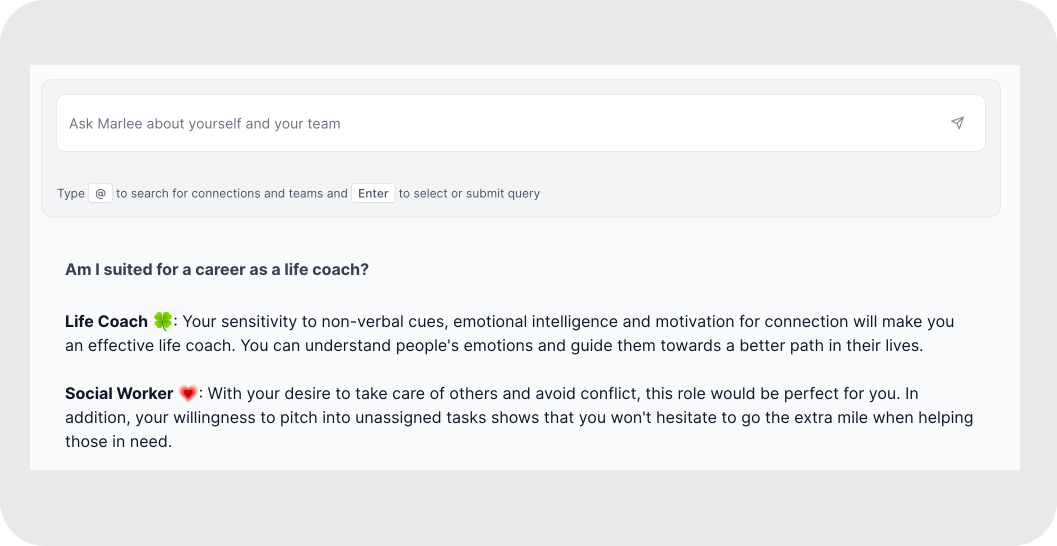Image resolution: width=1057 pixels, height=546 pixels.
Task: Select the "Am I suited for a career" question
Action: pyautogui.click(x=216, y=270)
